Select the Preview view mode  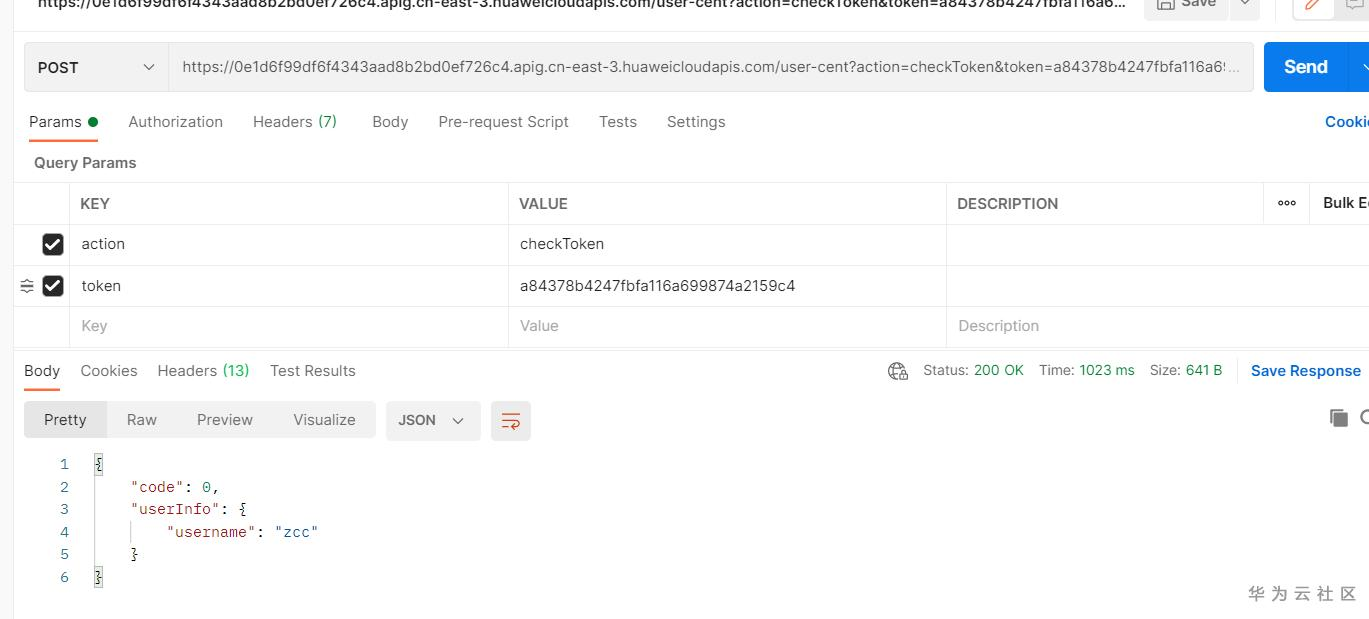225,420
